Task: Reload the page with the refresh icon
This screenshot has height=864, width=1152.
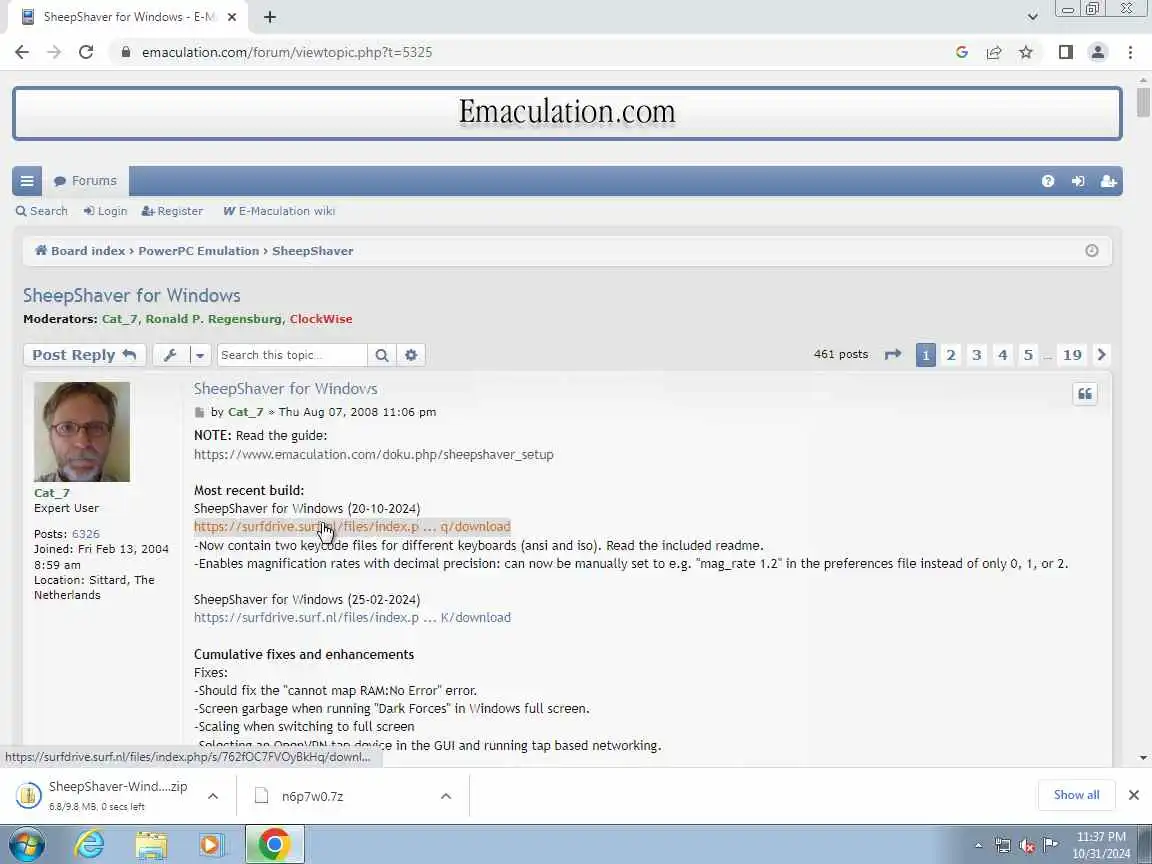Action: (x=86, y=52)
